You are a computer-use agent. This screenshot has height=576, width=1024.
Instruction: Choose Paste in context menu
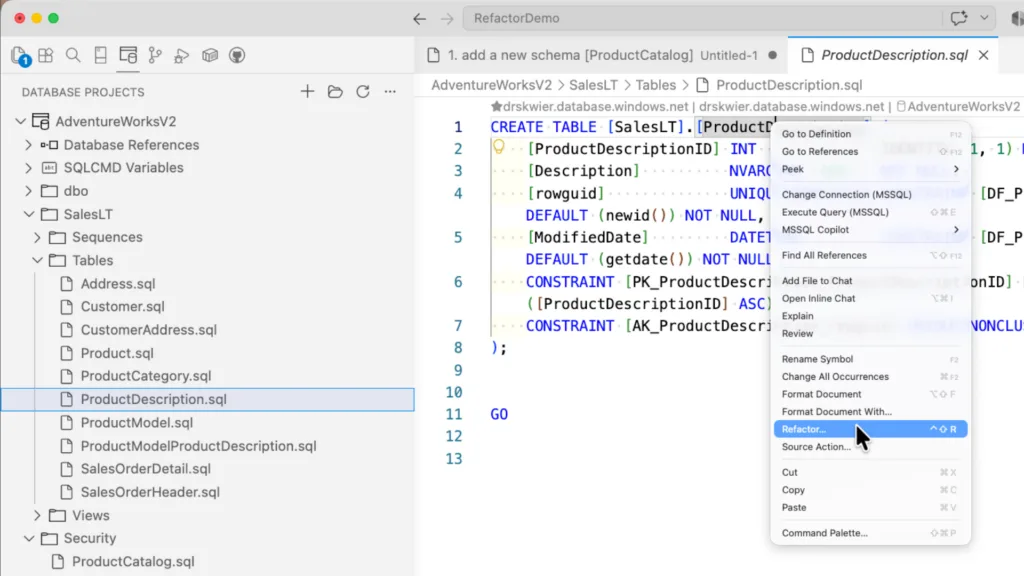871,507
